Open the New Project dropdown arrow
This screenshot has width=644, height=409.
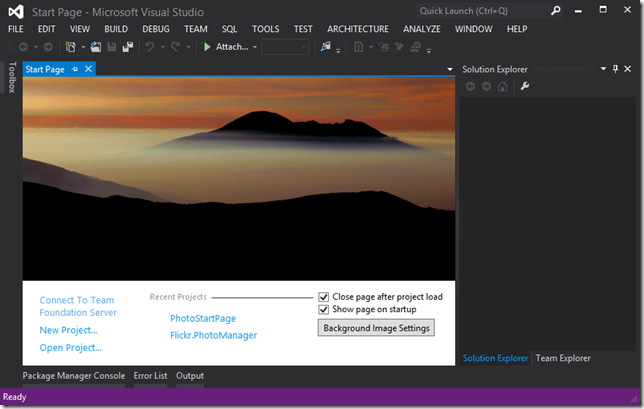(x=83, y=47)
